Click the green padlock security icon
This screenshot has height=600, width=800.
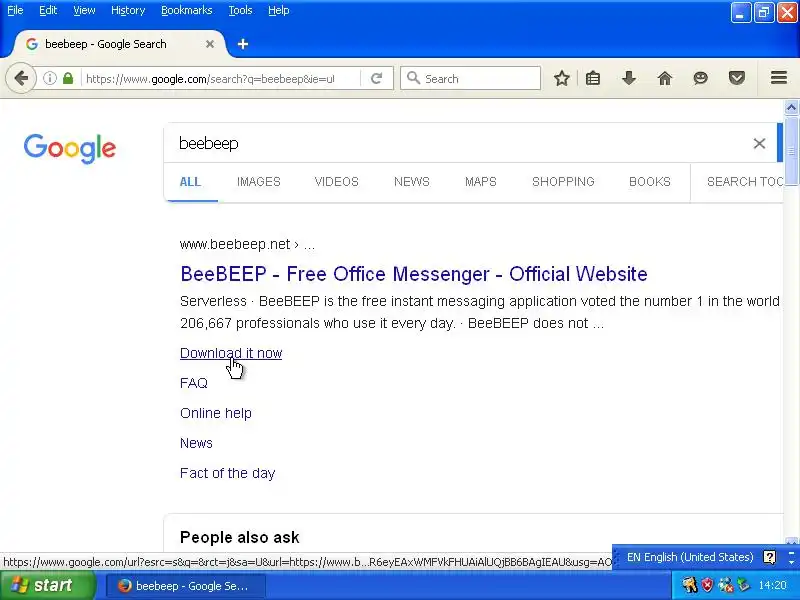[x=68, y=79]
